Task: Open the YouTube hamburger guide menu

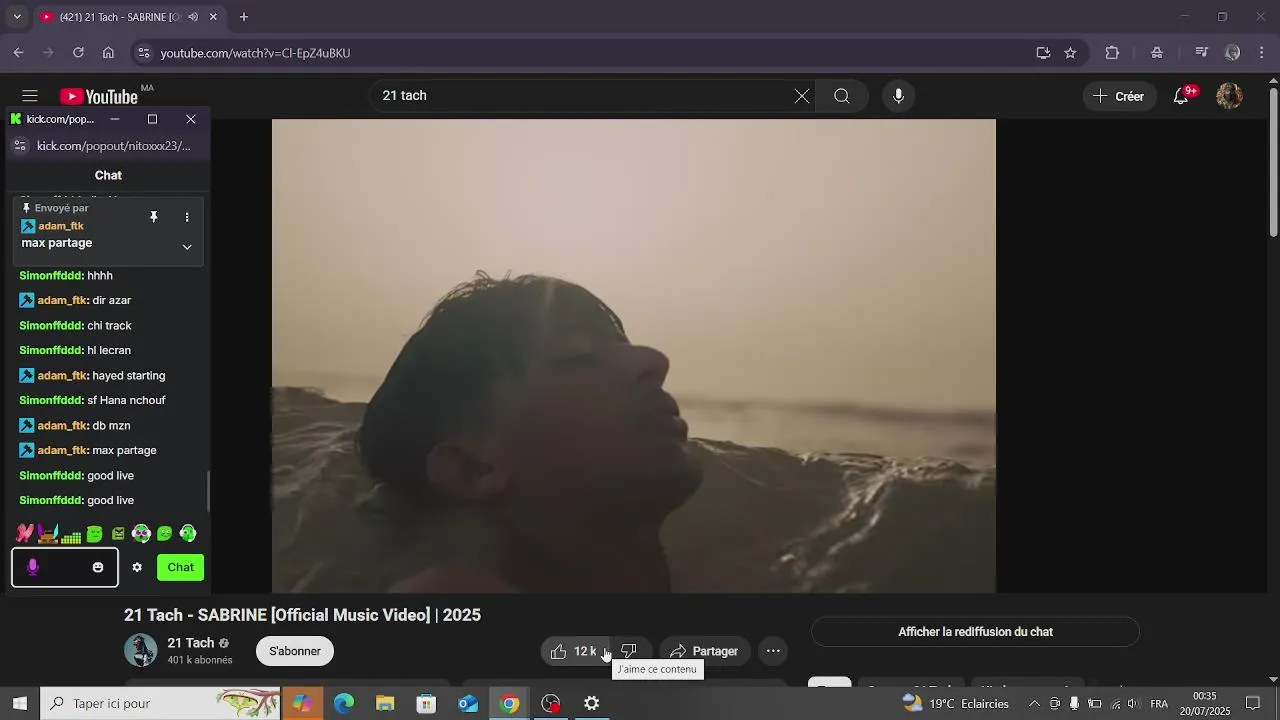Action: [x=30, y=96]
